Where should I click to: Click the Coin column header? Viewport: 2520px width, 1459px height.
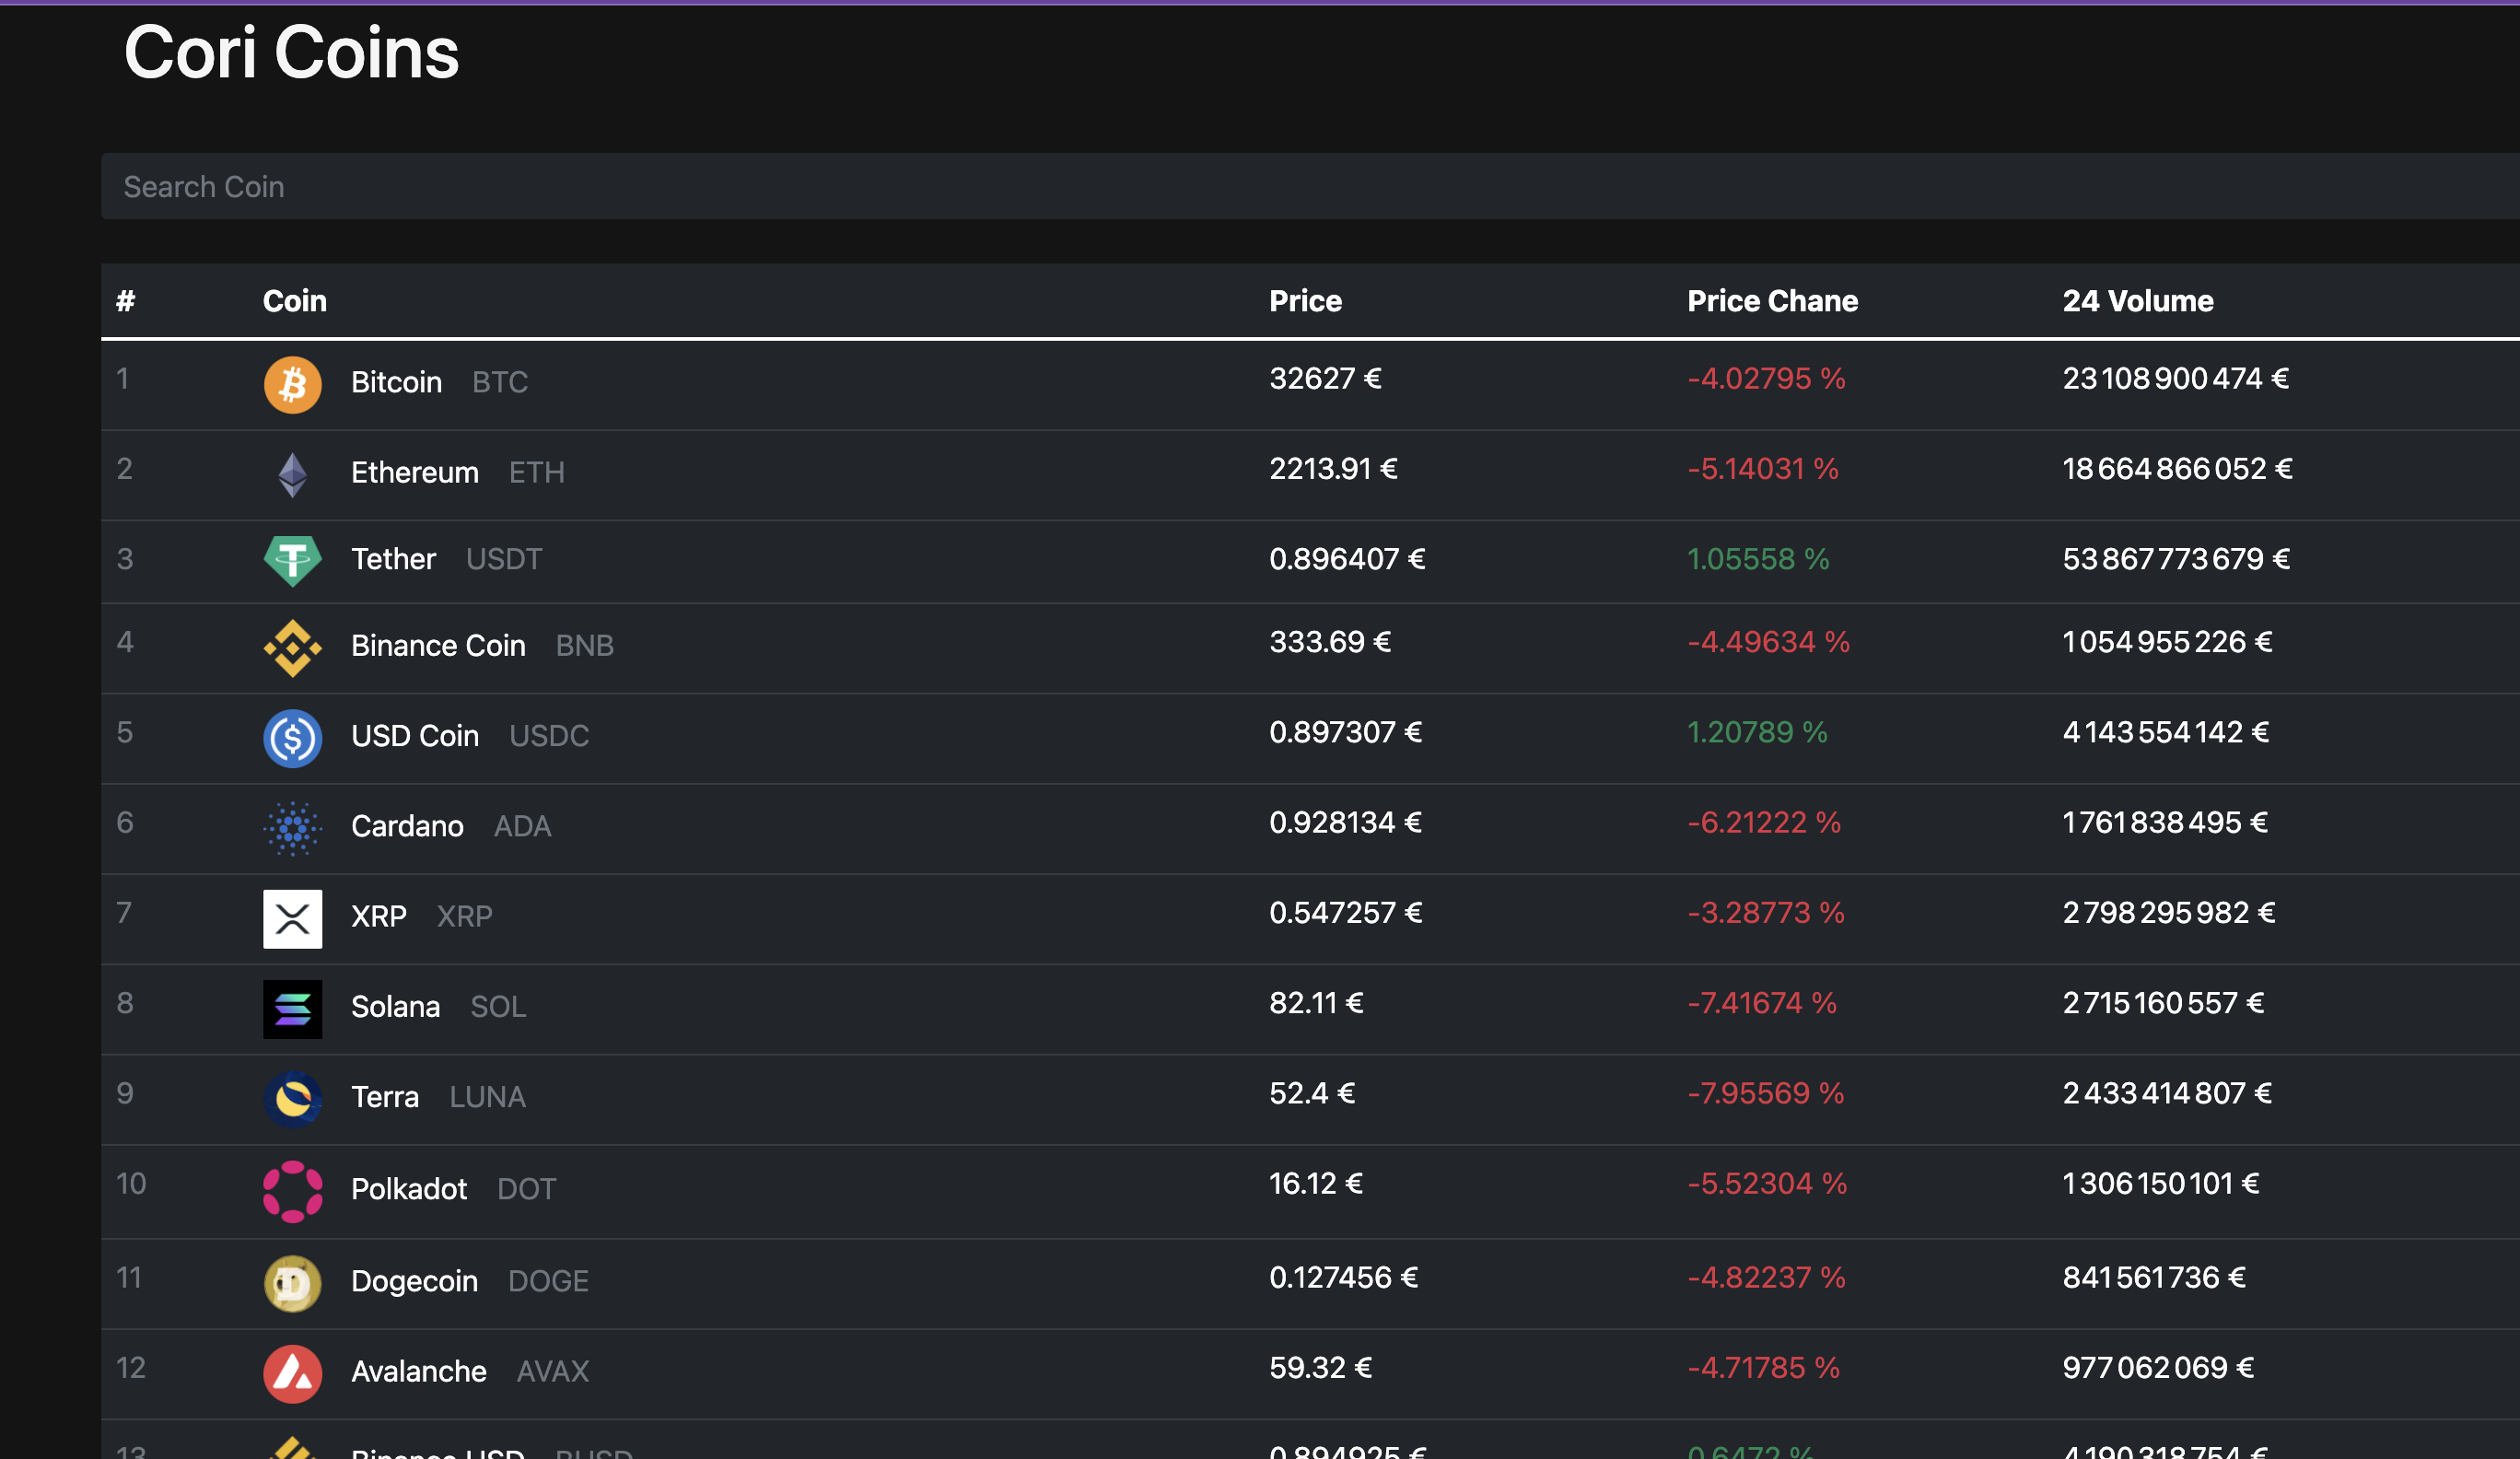tap(294, 301)
